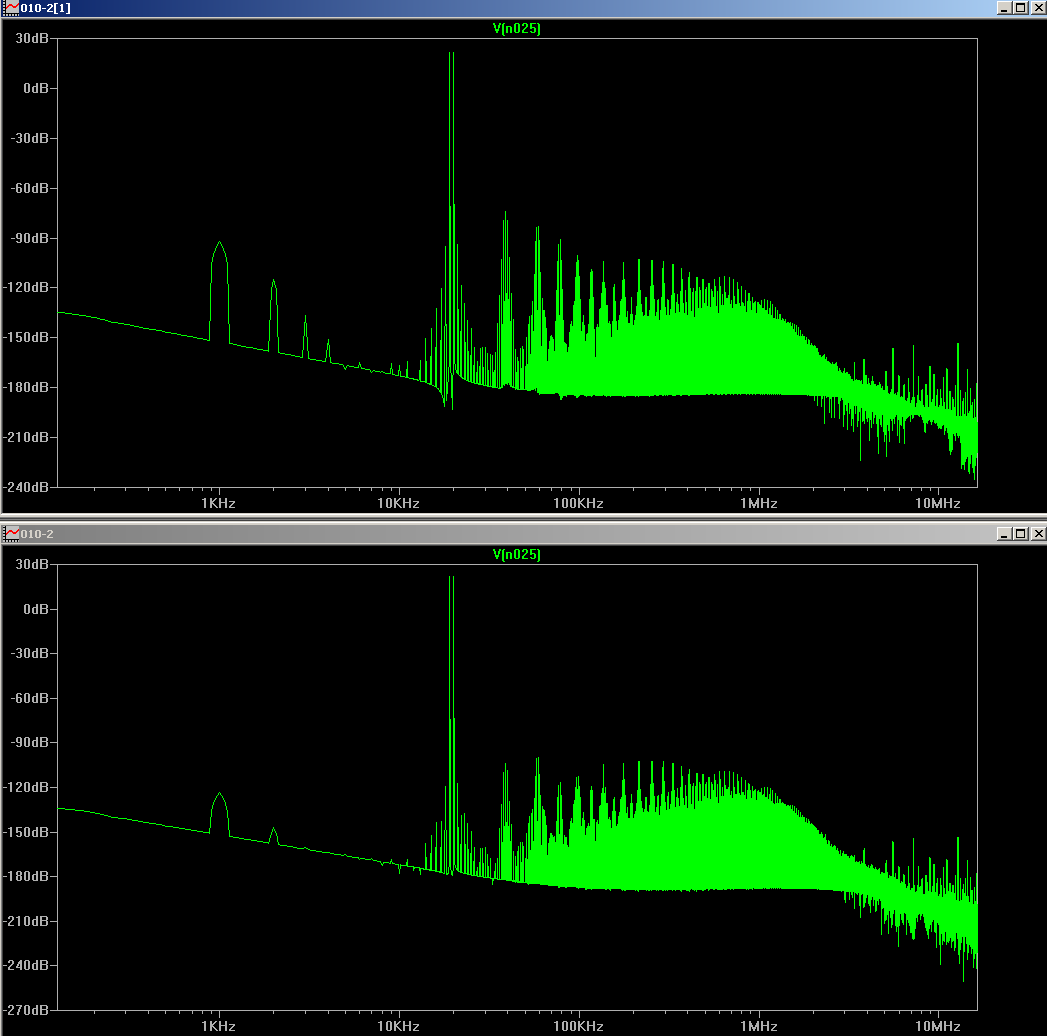This screenshot has height=1036, width=1047.
Task: Minimize the bottom 010-2 plot window
Action: coord(1004,534)
